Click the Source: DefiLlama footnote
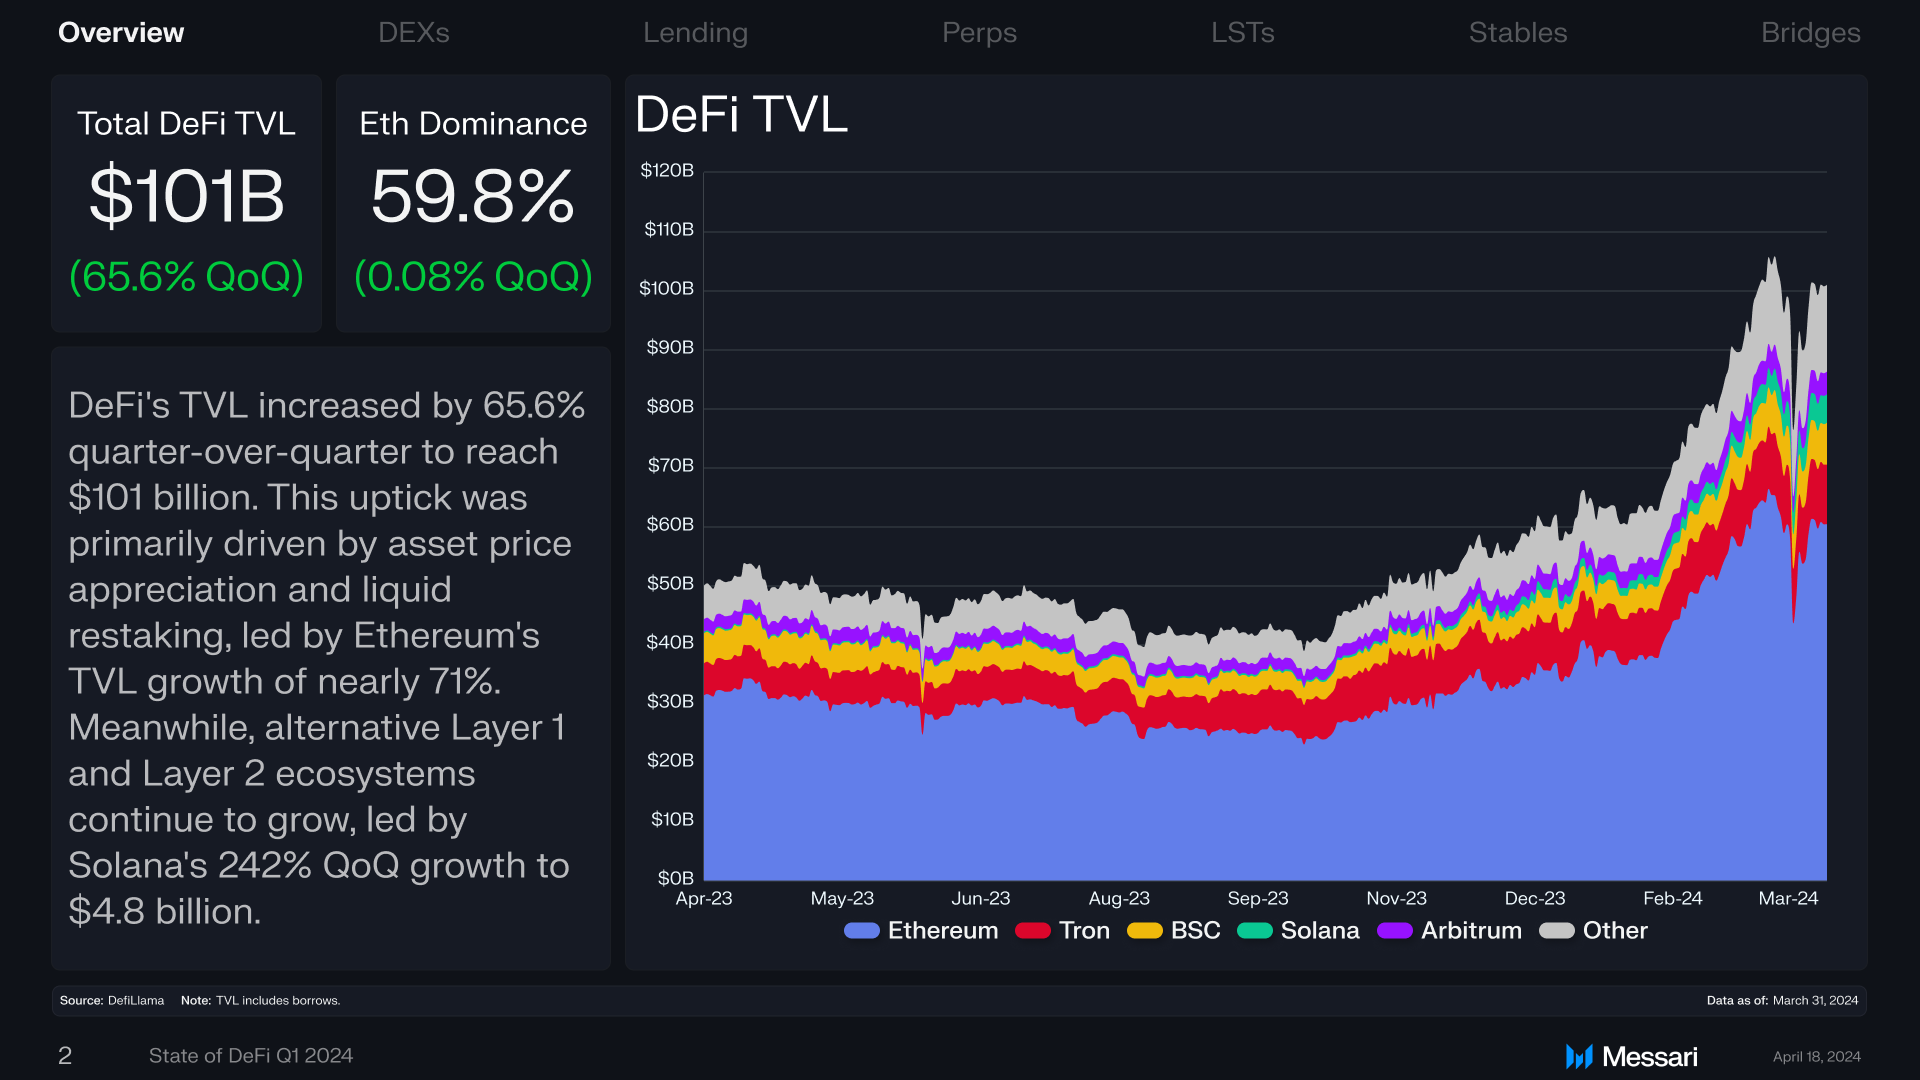The height and width of the screenshot is (1080, 1920). click(x=112, y=1001)
